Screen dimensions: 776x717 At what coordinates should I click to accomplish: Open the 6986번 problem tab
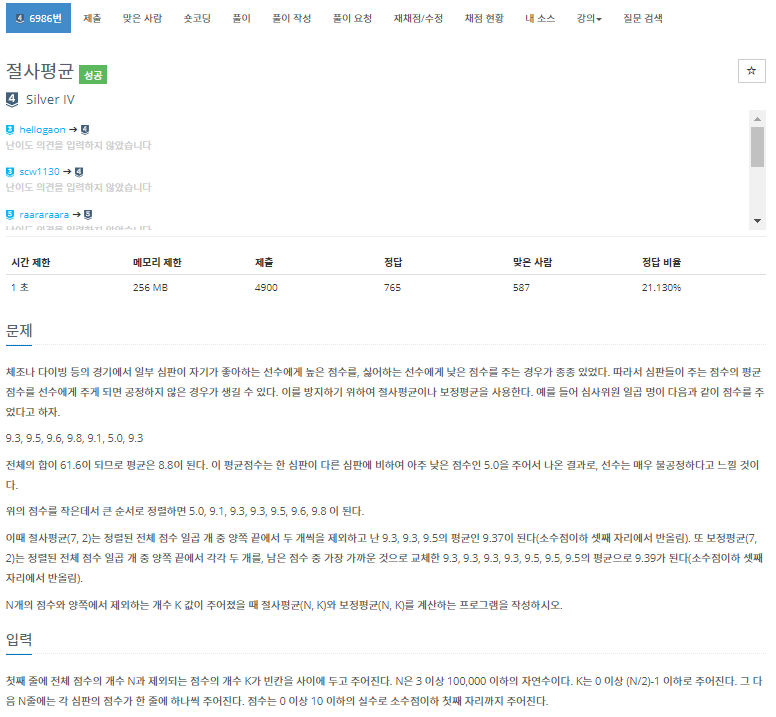click(38, 18)
